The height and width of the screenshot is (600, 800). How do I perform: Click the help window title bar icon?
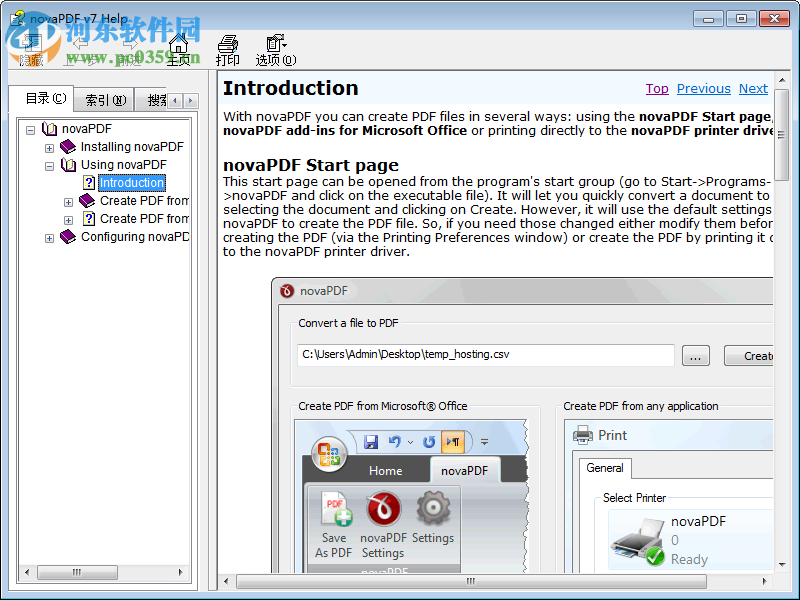(18, 18)
